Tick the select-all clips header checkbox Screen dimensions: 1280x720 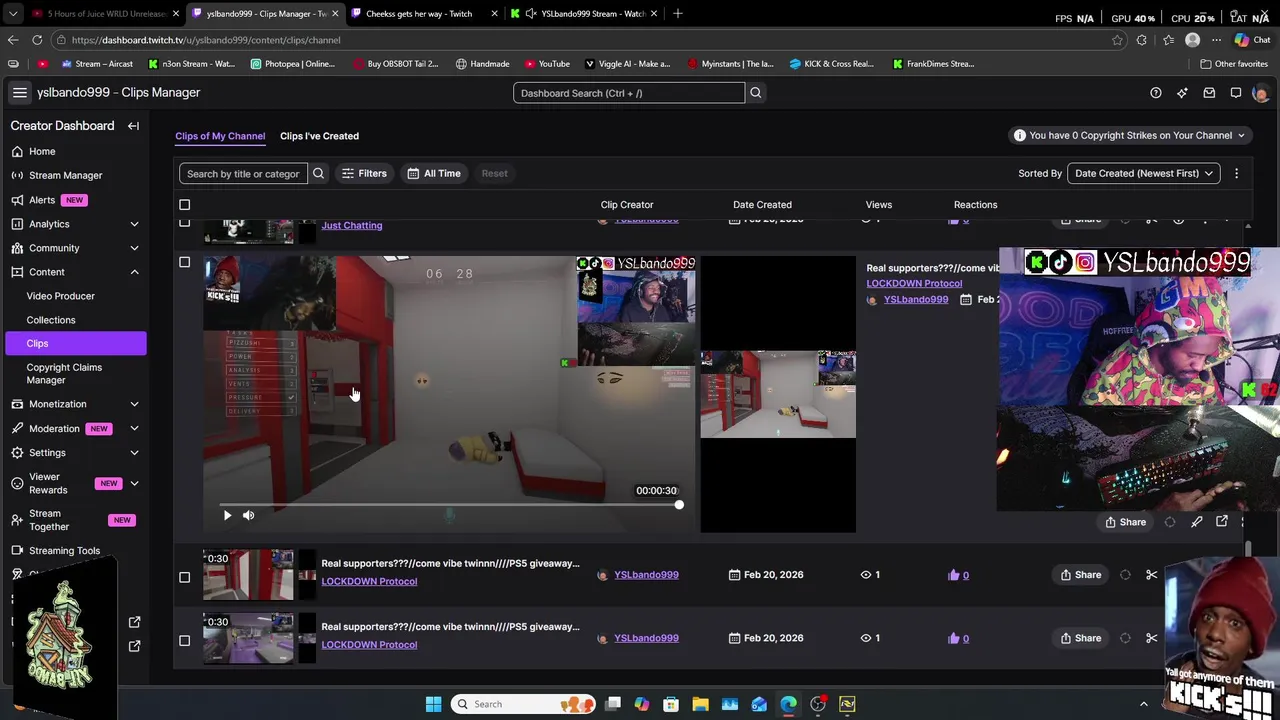coord(184,205)
